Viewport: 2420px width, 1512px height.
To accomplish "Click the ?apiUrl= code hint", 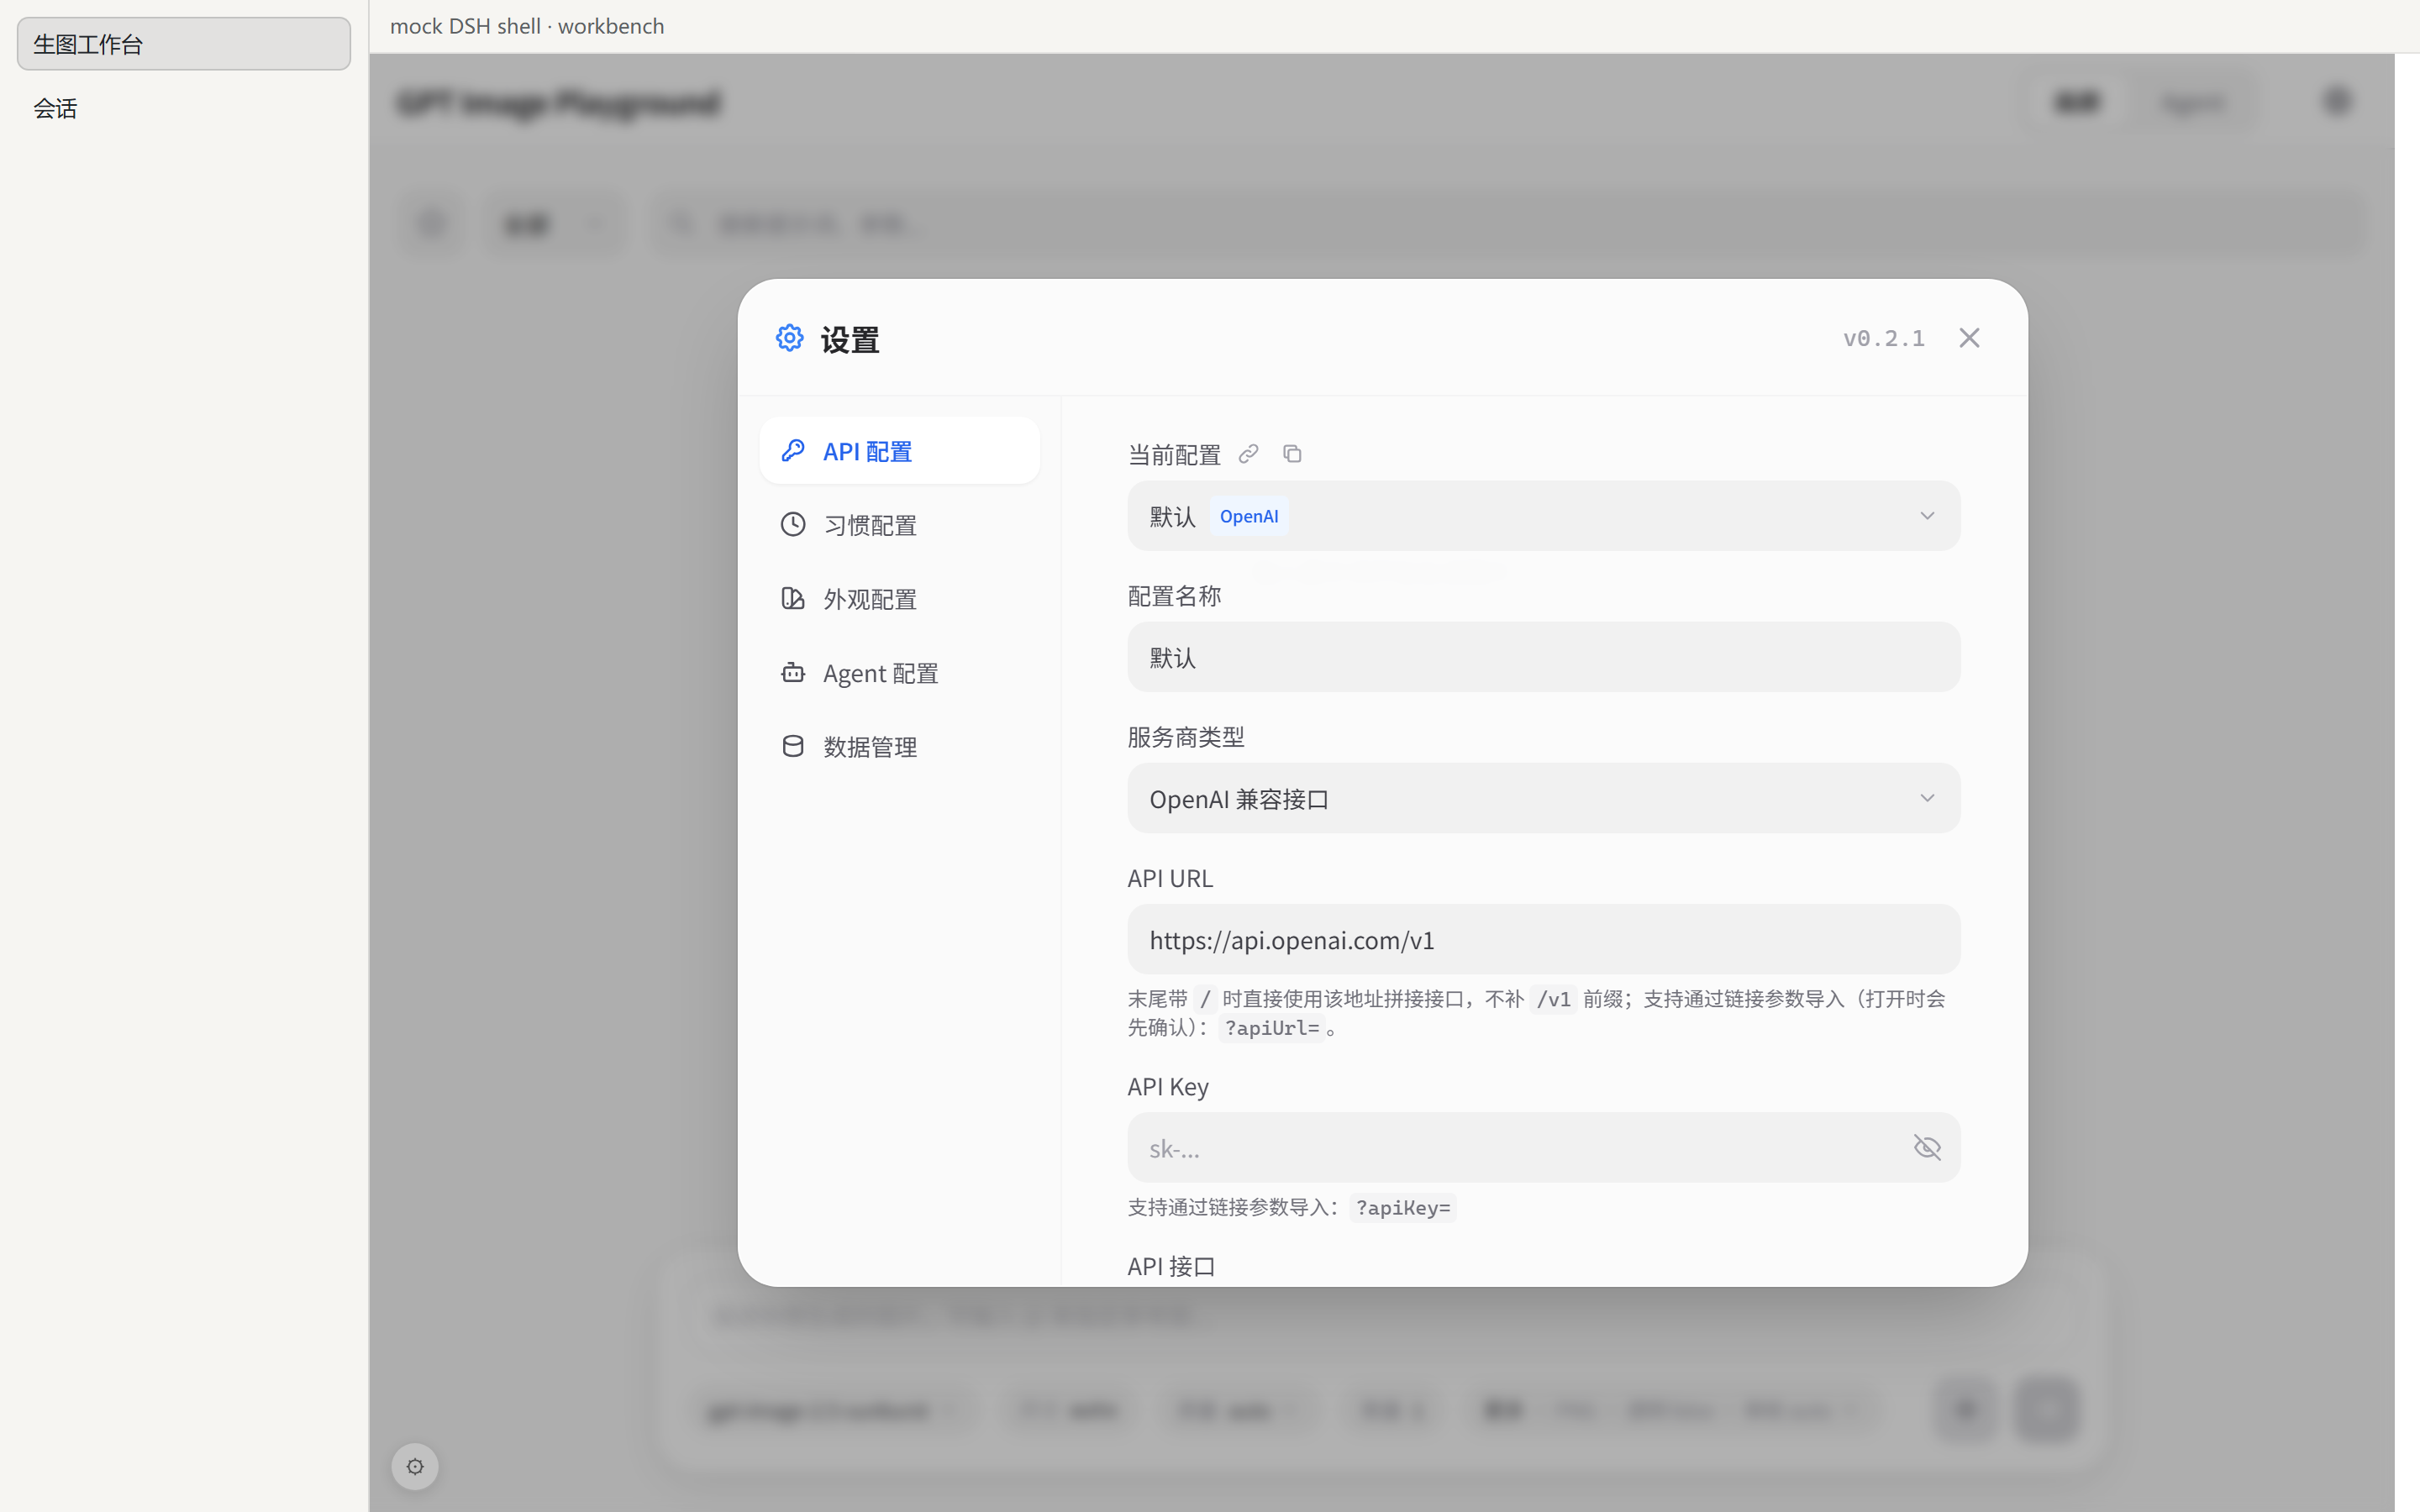I will [x=1272, y=1028].
